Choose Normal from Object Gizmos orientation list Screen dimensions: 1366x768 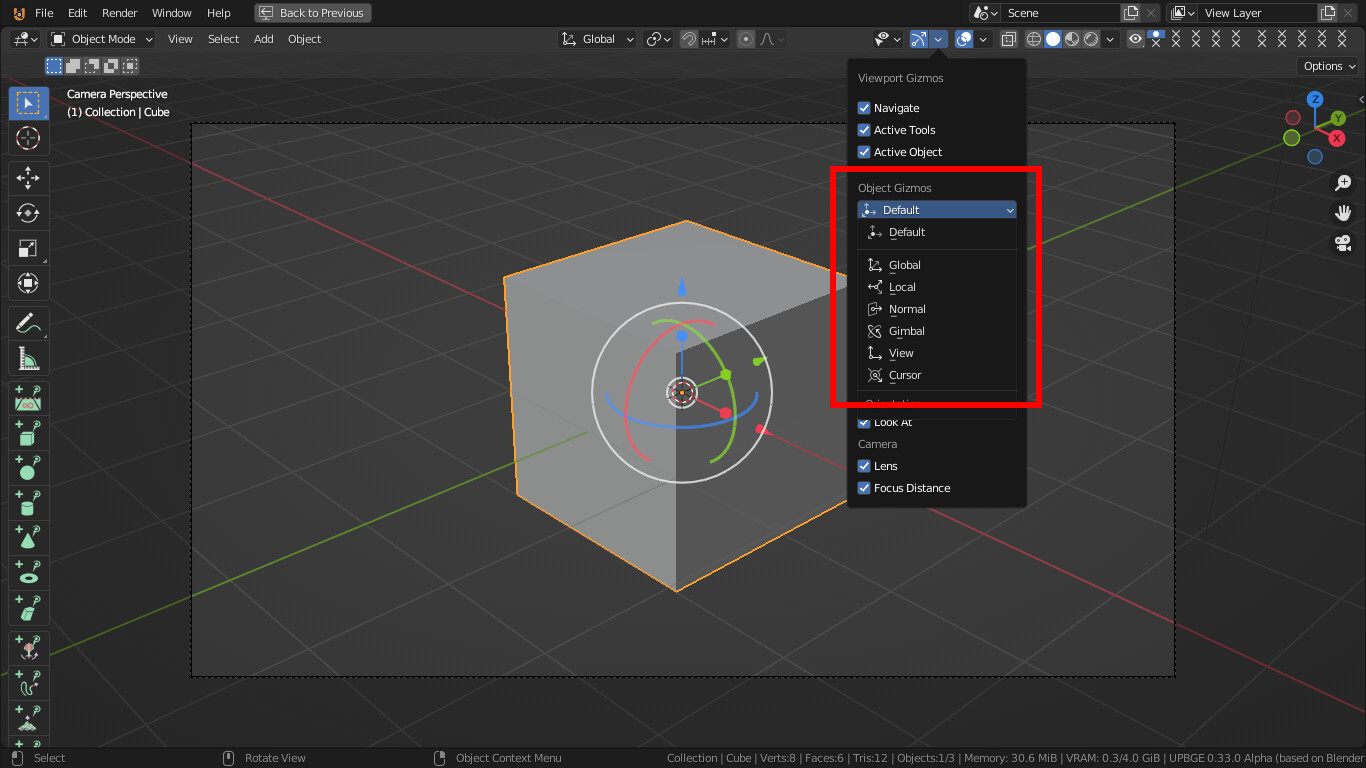pos(906,309)
